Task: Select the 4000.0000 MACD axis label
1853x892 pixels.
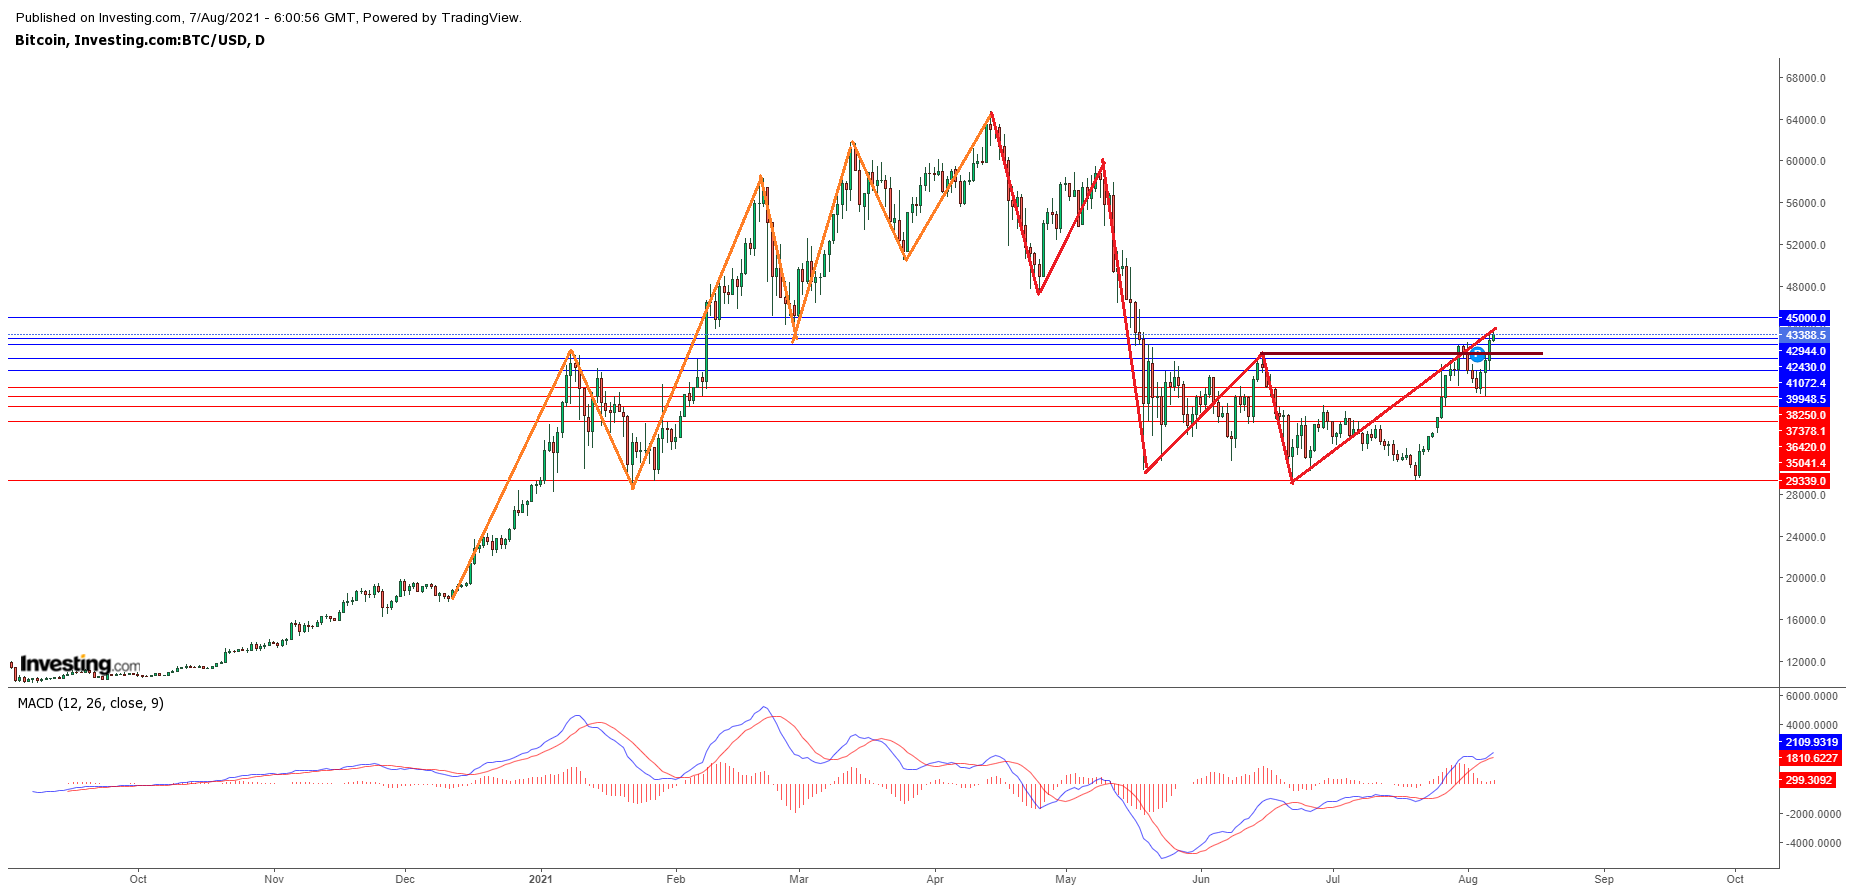Action: pyautogui.click(x=1811, y=725)
